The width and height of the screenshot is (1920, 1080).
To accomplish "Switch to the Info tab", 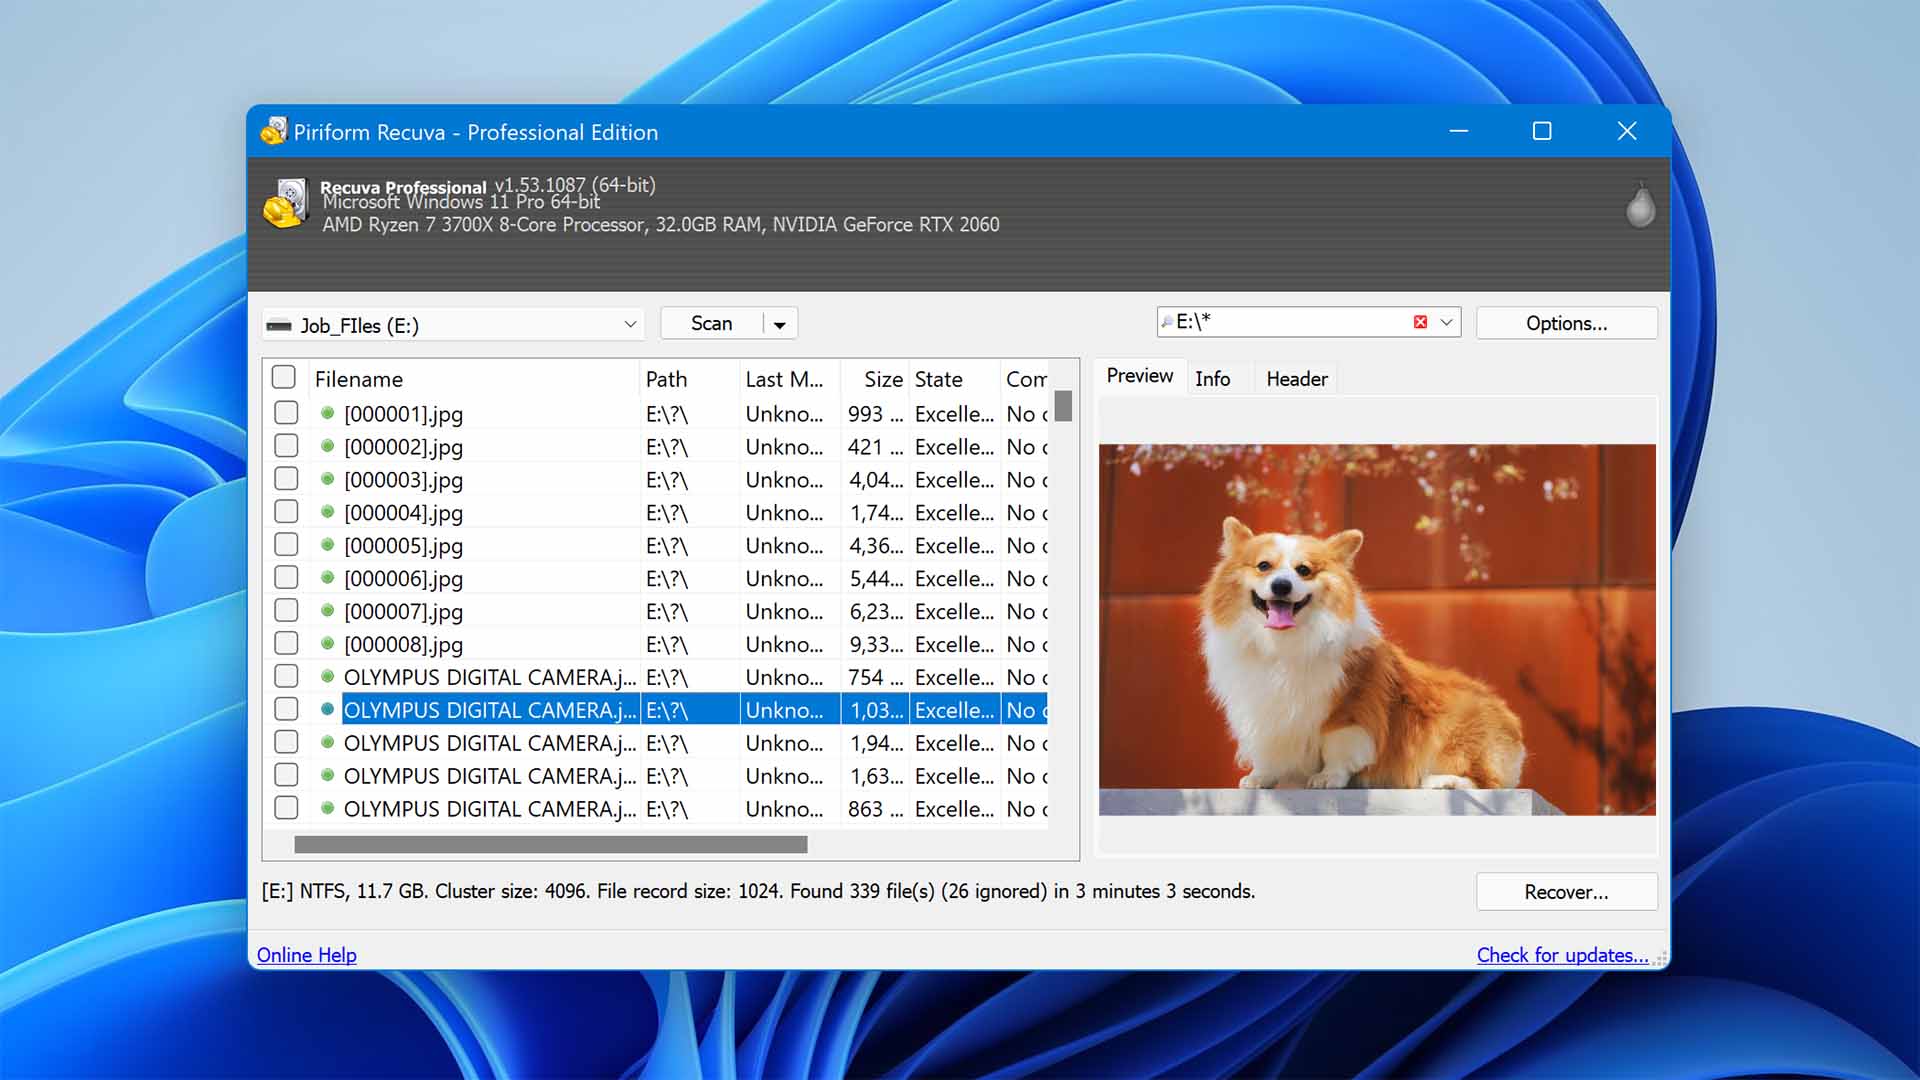I will pyautogui.click(x=1212, y=379).
